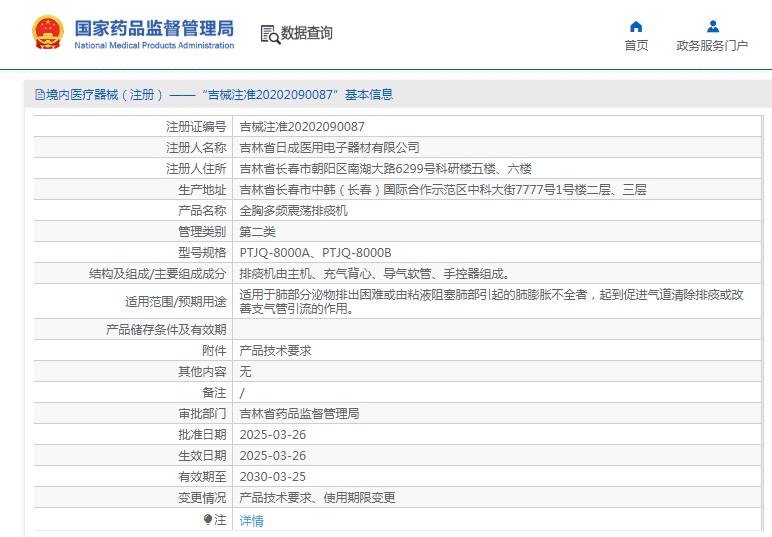Select registration number value 吉械注准20202090087 in the table

302,127
